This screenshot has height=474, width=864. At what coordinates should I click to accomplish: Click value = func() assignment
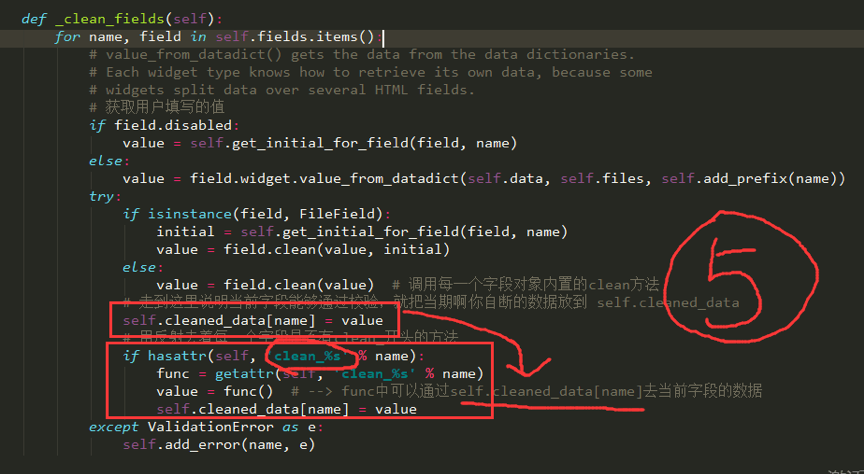coord(214,392)
